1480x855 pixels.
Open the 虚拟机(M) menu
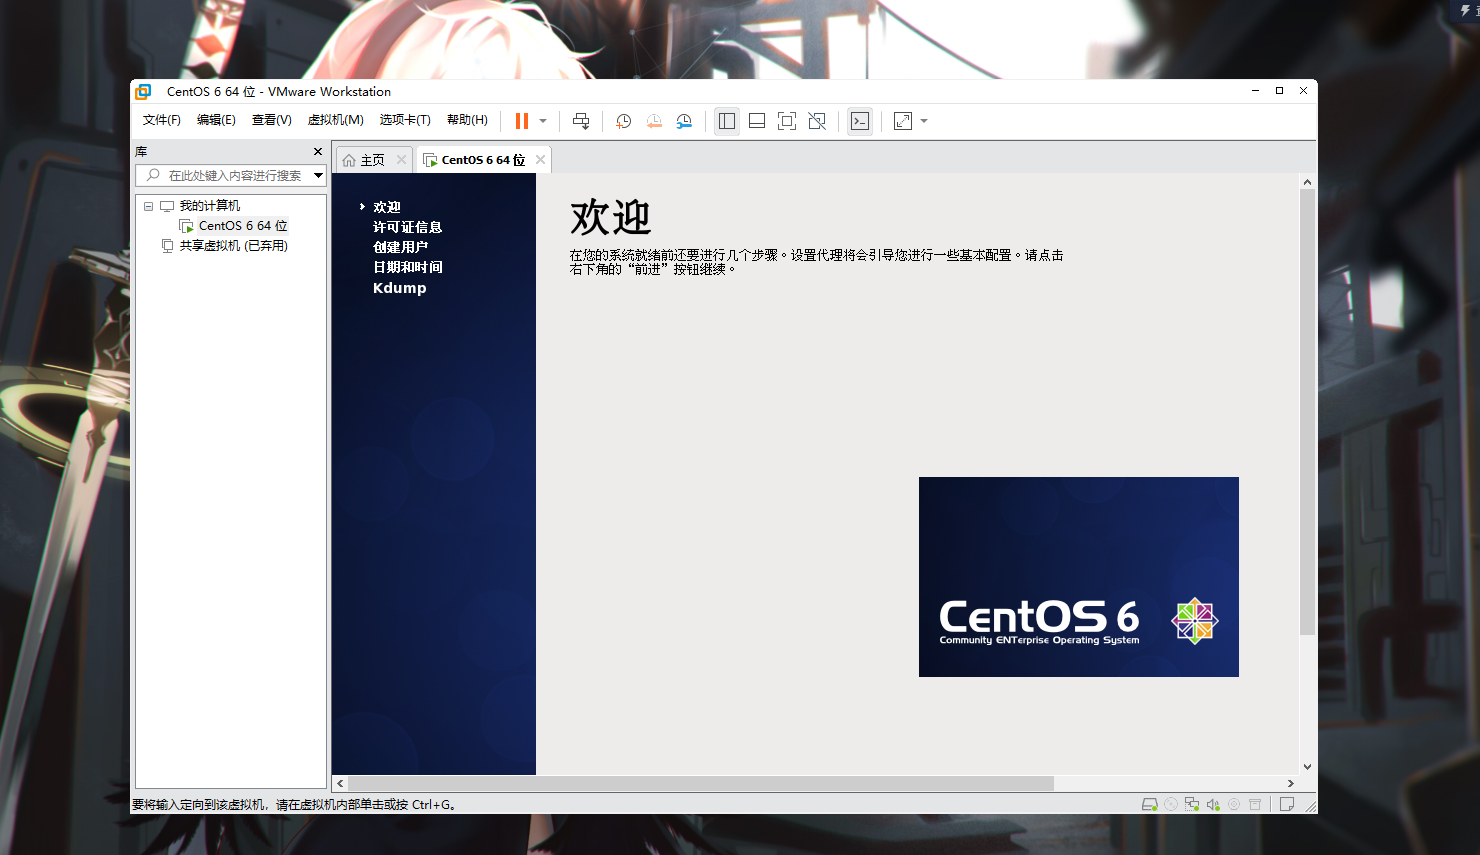(336, 120)
